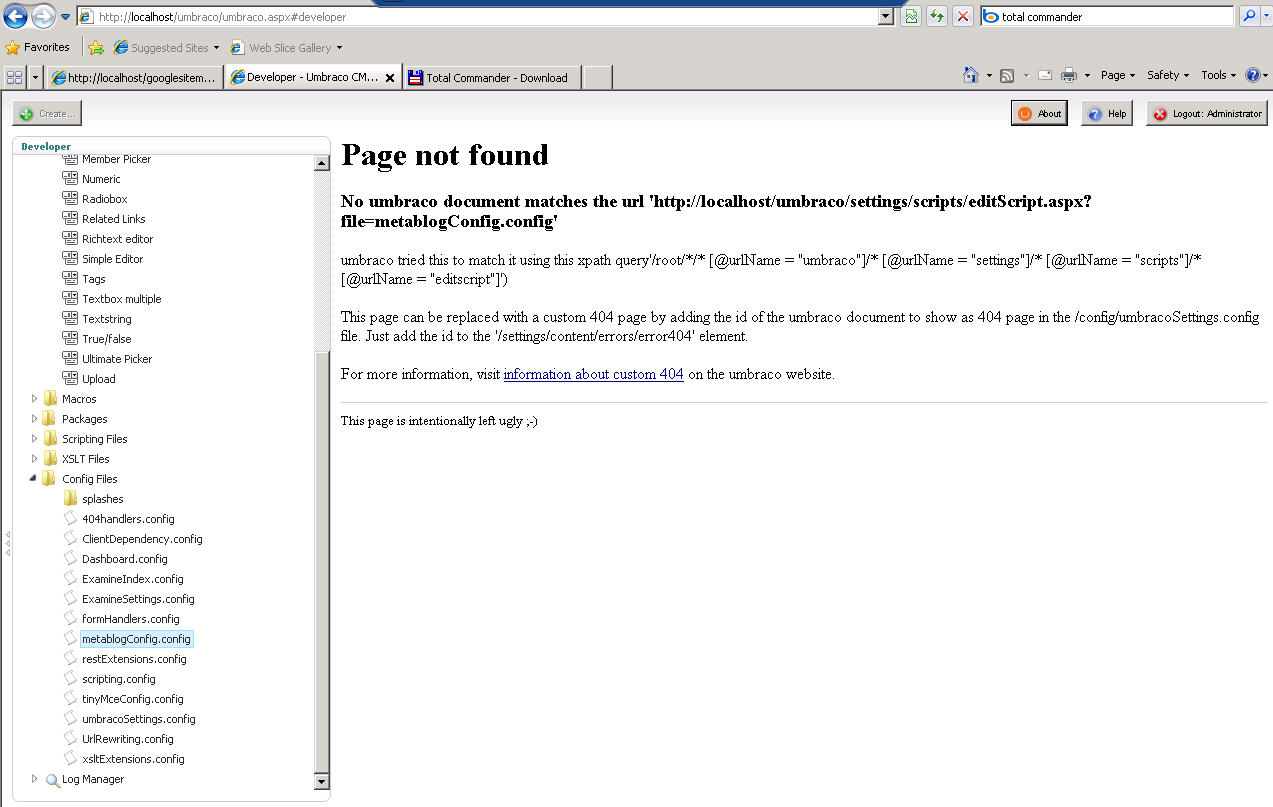Image resolution: width=1273 pixels, height=807 pixels.
Task: Select Ultimate Picker data type
Action: pos(117,359)
